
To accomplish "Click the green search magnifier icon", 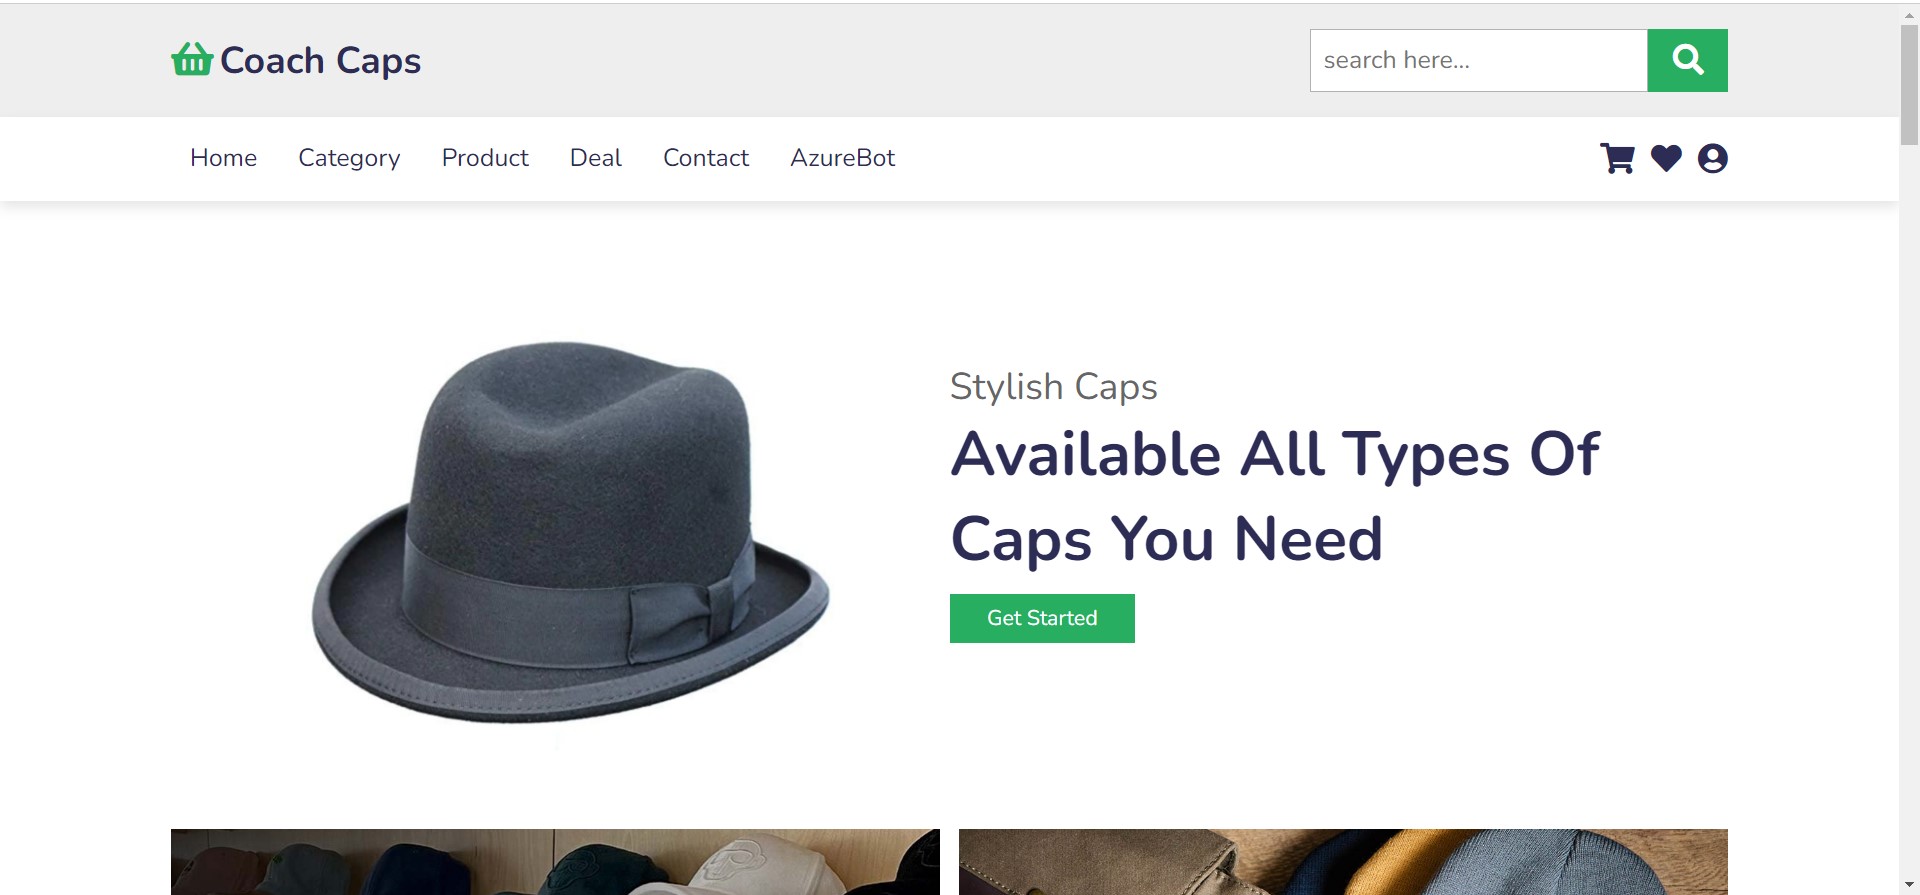I will pos(1687,60).
